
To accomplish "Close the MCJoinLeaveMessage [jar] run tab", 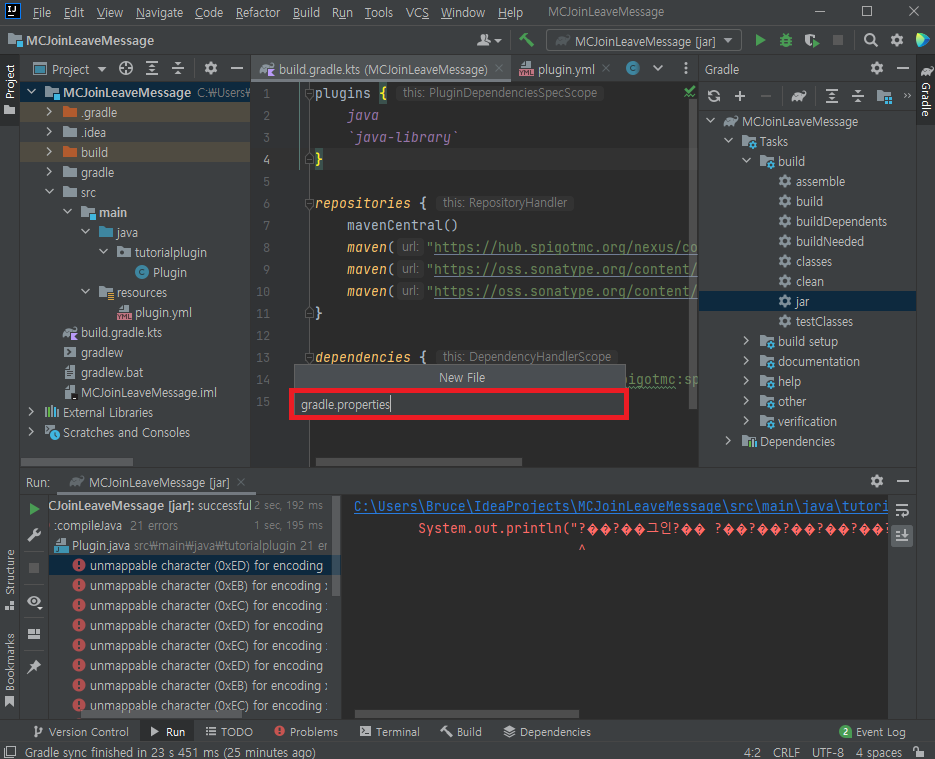I will pyautogui.click(x=241, y=482).
